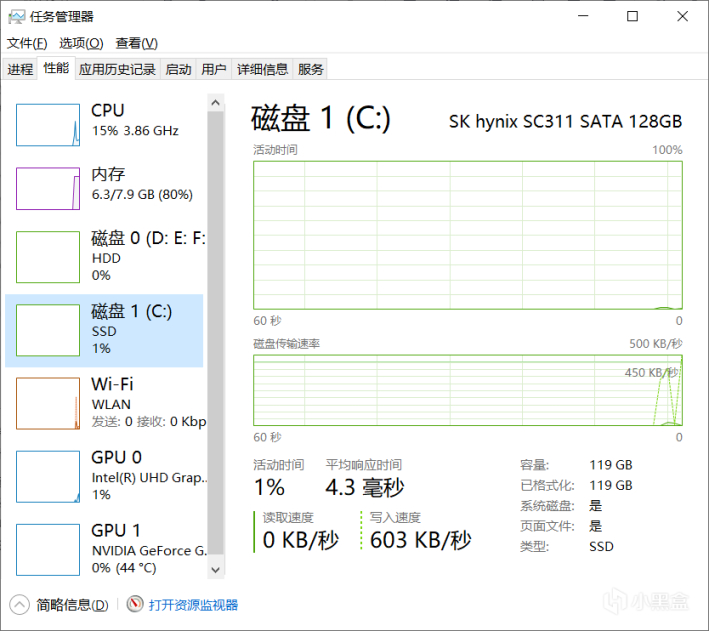Screen dimensions: 709x631
Task: Click the 打开资源监视器 link
Action: click(193, 605)
